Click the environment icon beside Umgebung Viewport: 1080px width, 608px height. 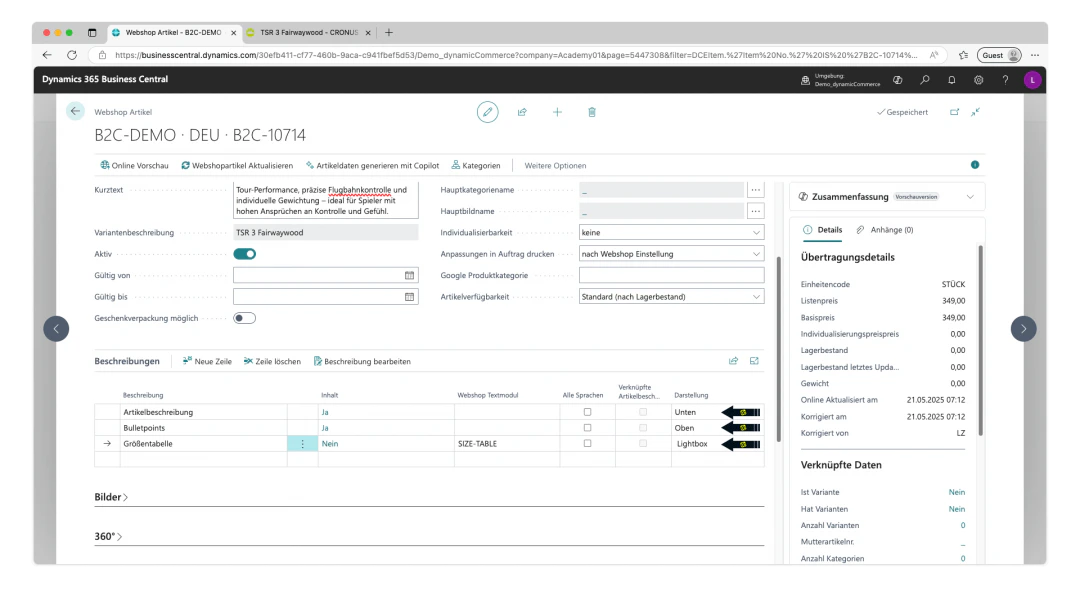tap(805, 80)
